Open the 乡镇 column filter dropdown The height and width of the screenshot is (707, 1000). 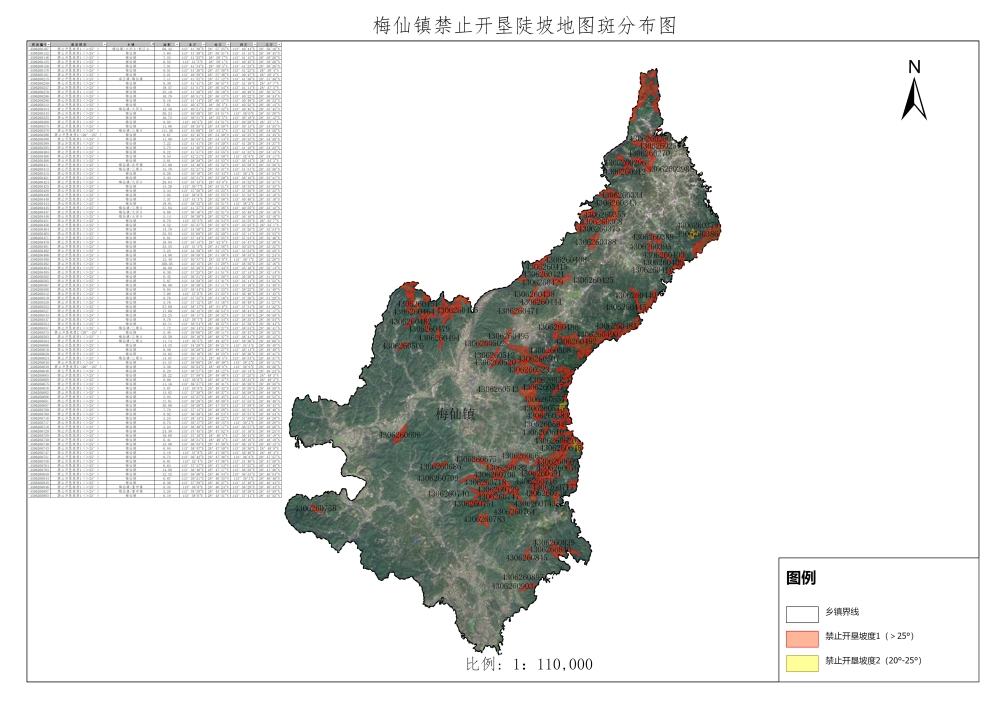click(x=154, y=44)
